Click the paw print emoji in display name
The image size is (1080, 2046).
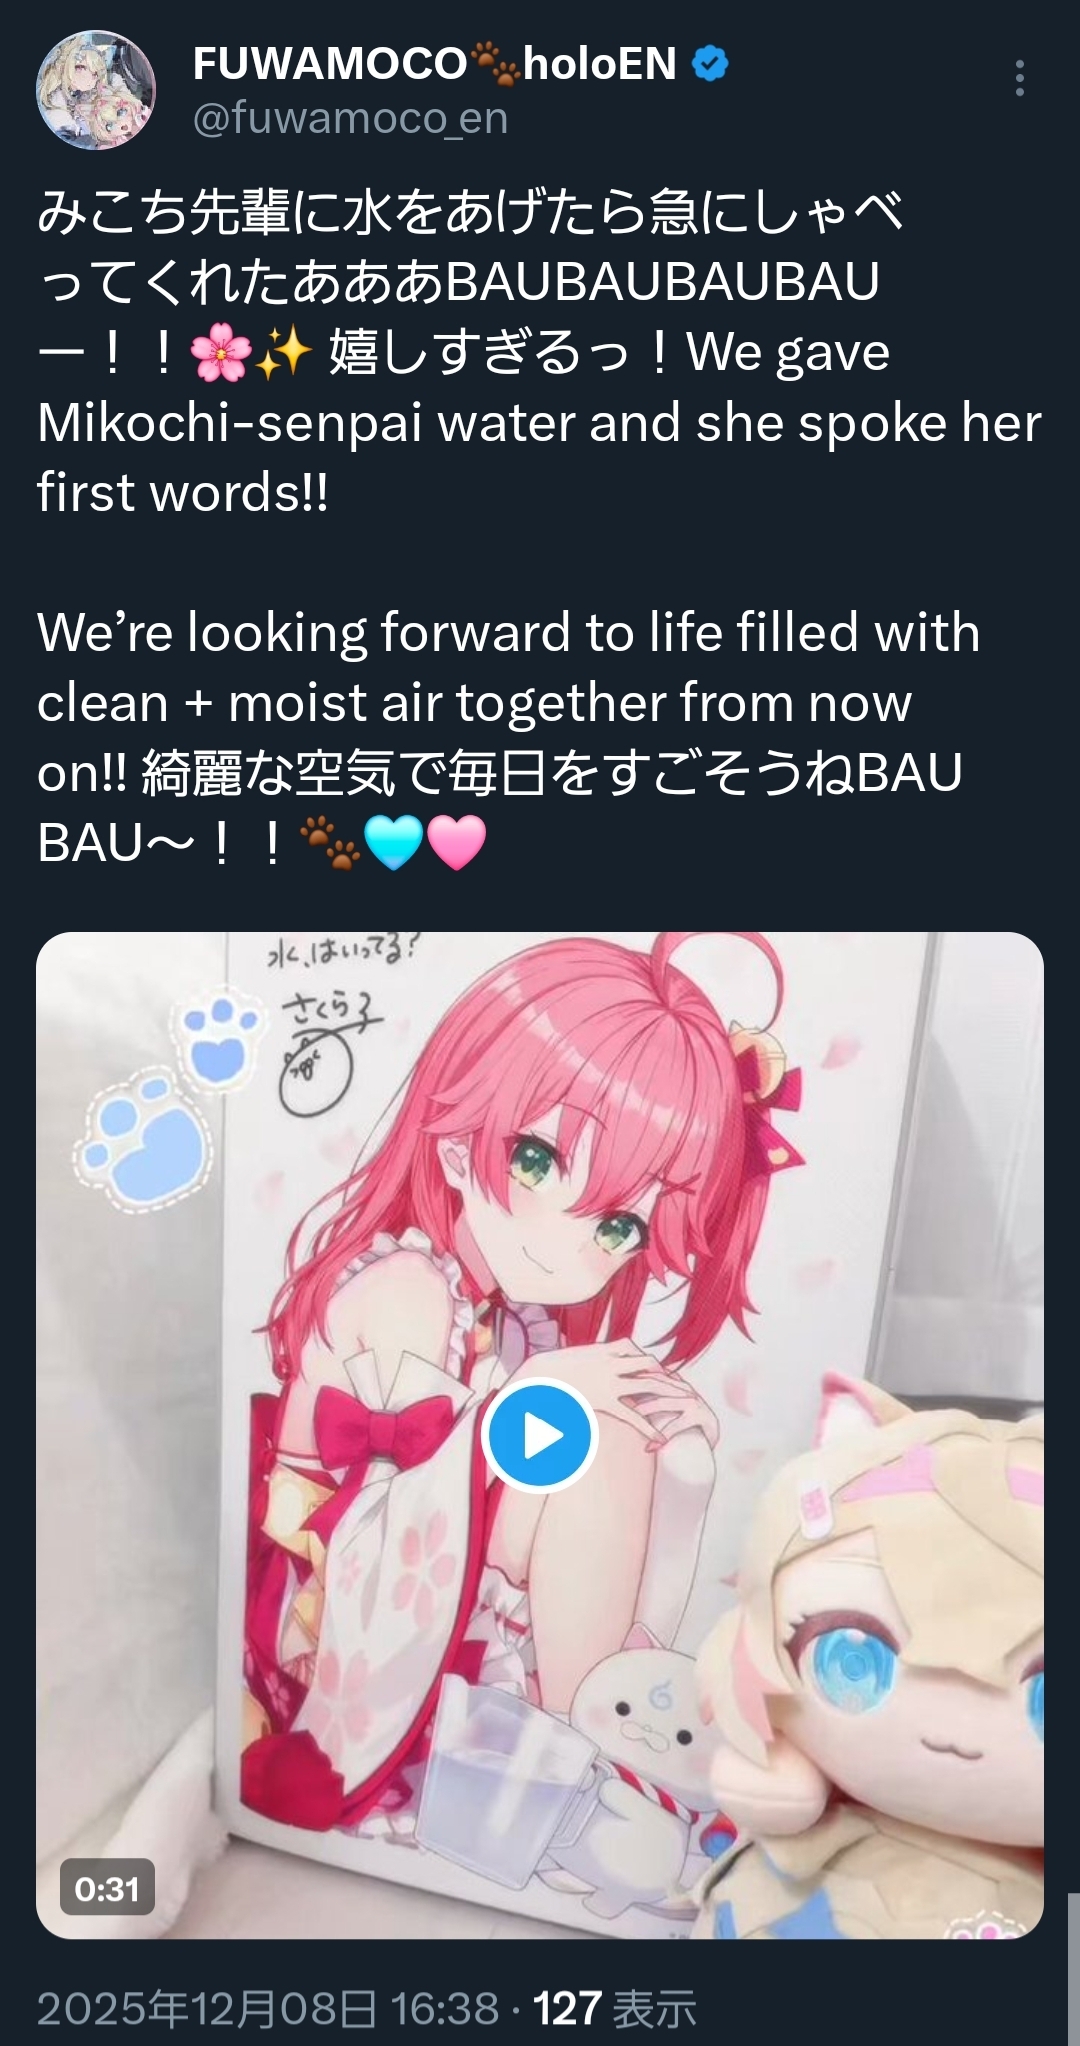coord(495,64)
